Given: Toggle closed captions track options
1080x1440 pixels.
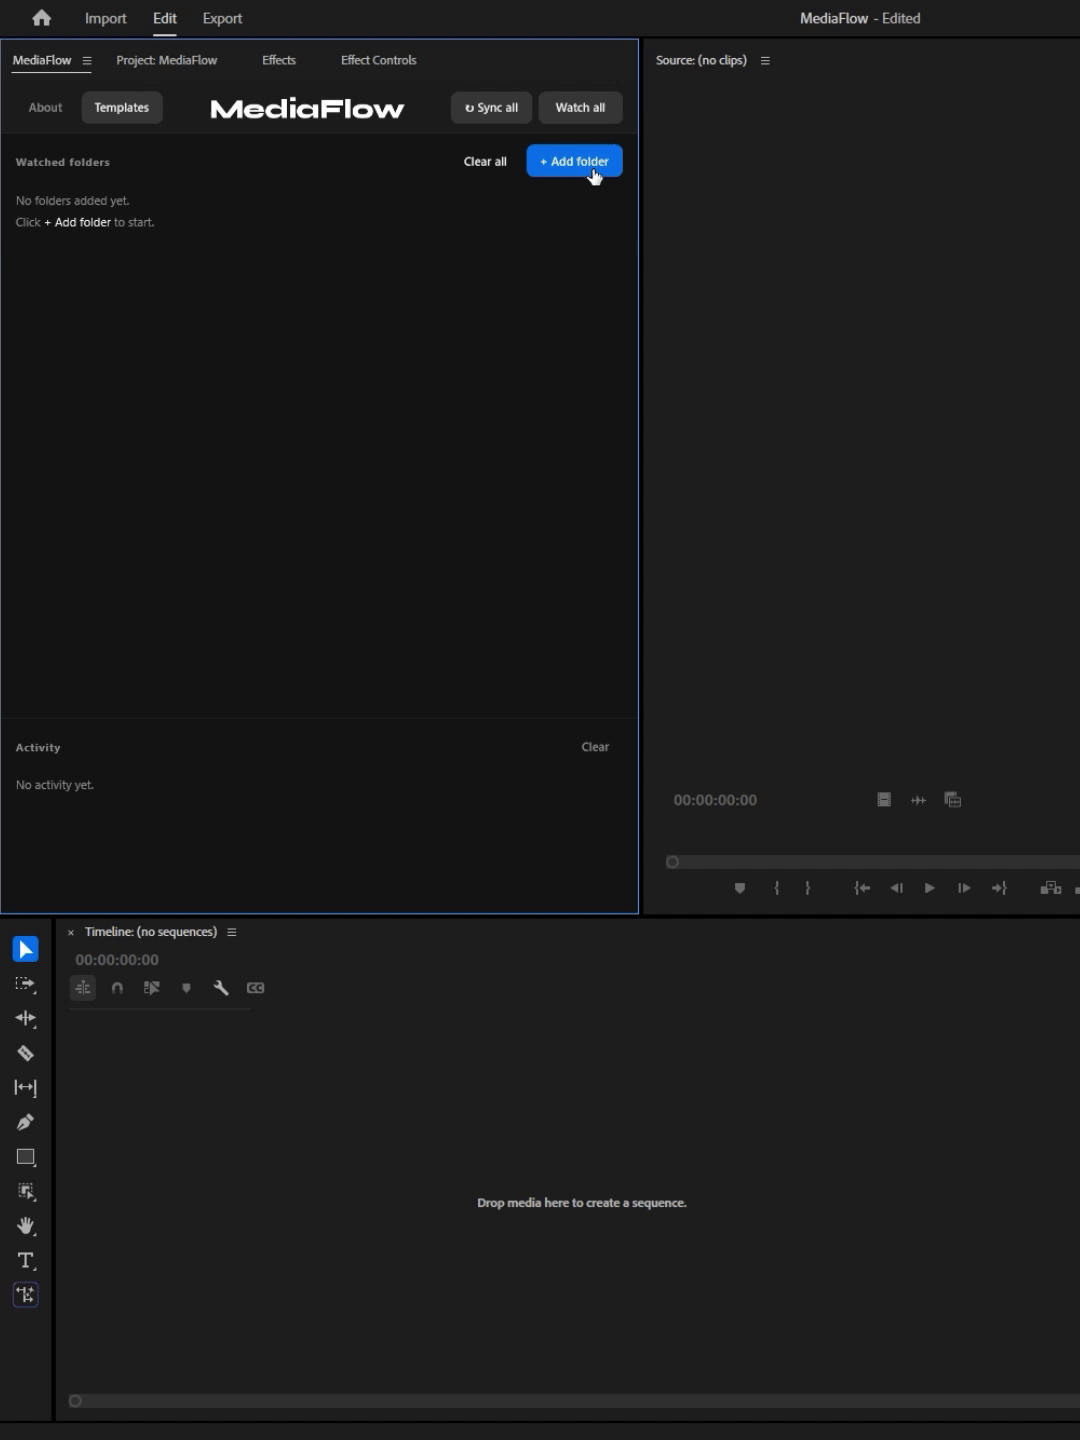Looking at the screenshot, I should coord(256,988).
